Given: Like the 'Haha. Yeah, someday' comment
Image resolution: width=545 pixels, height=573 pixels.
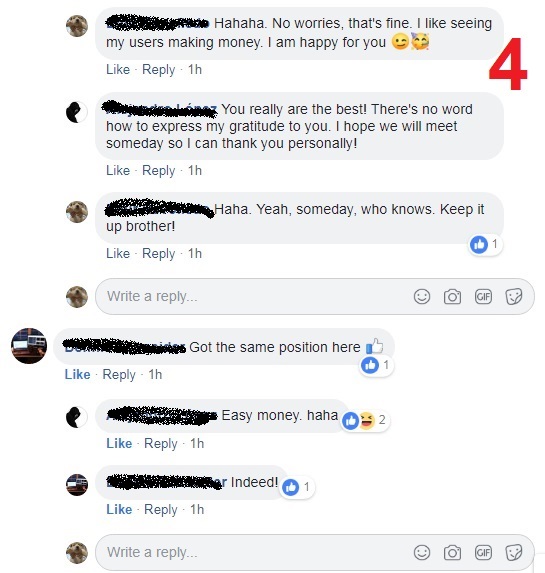Looking at the screenshot, I should click(x=118, y=253).
